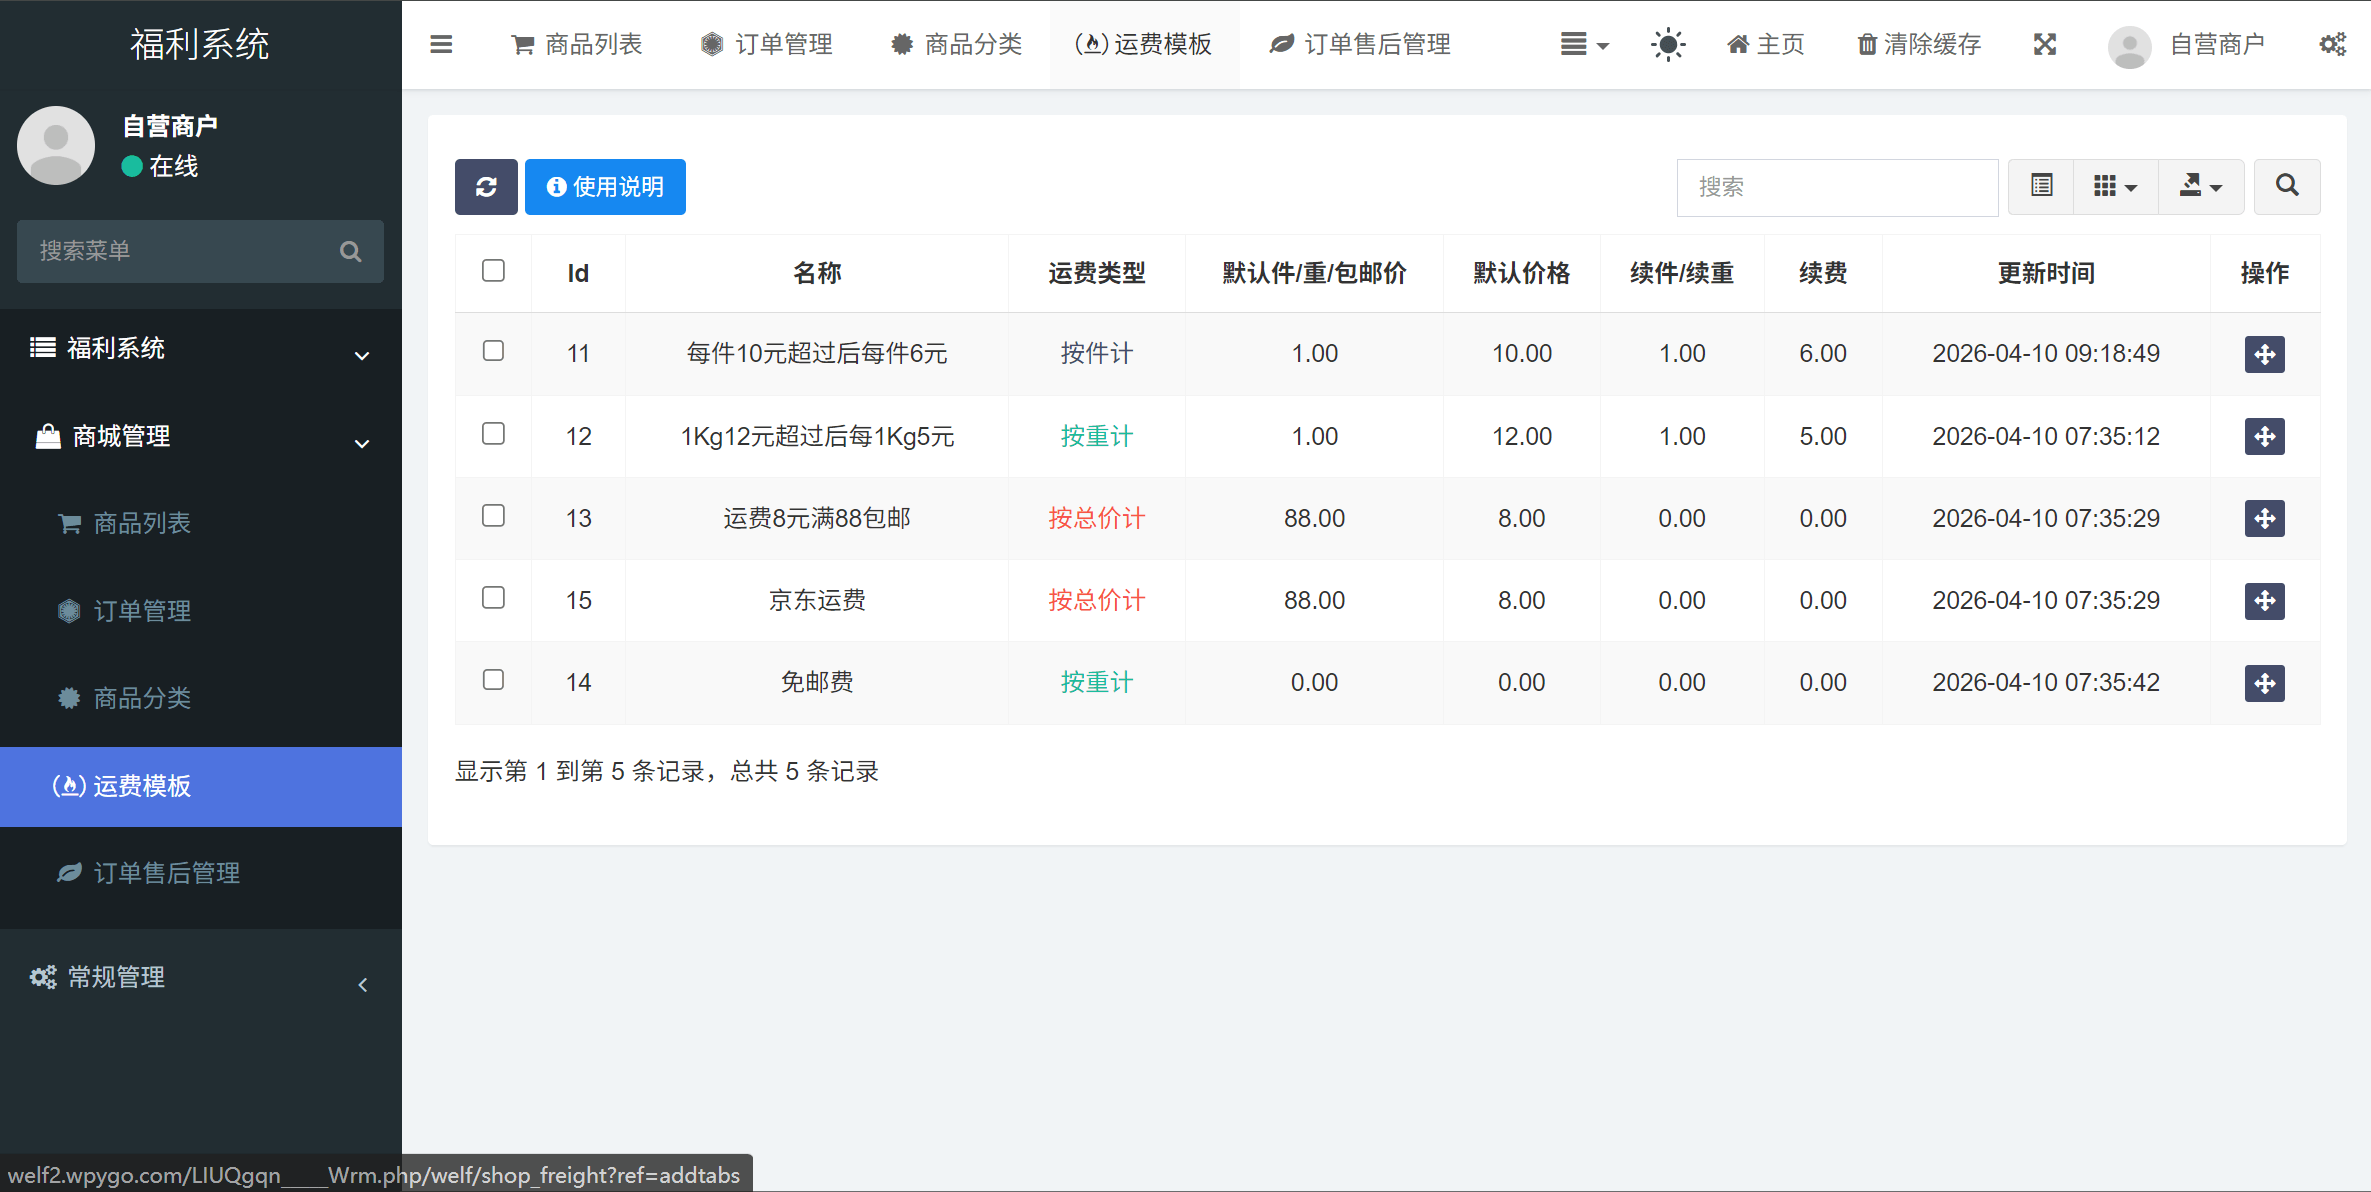Switch theme with the sun icon
2371x1192 pixels.
[1667, 45]
